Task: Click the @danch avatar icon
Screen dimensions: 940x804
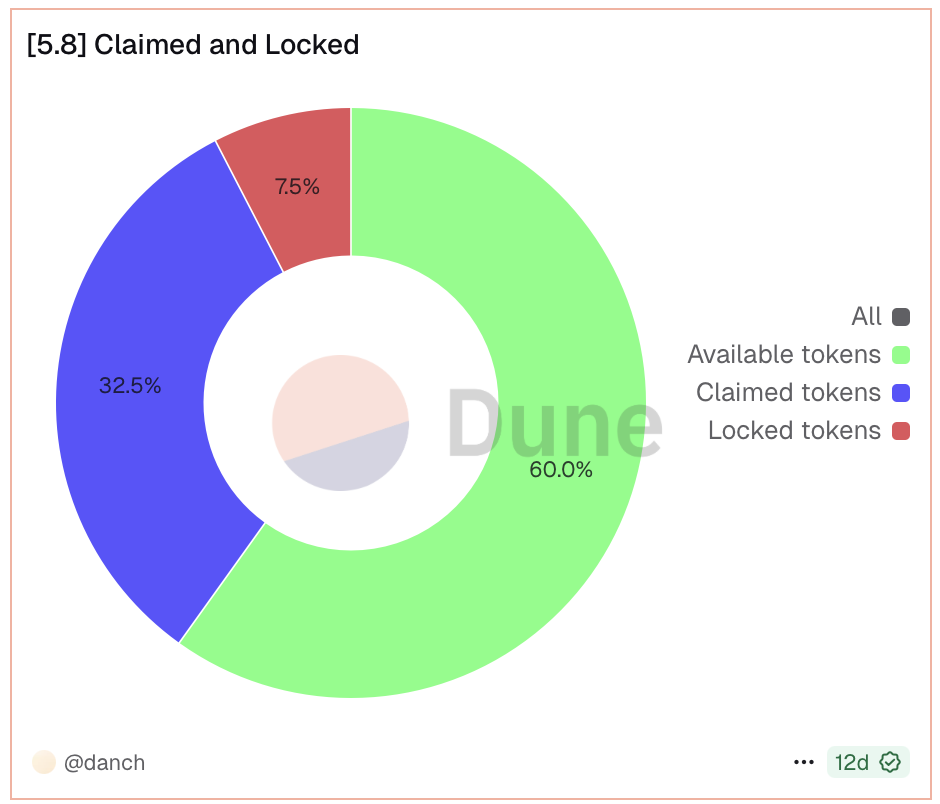Action: [44, 762]
